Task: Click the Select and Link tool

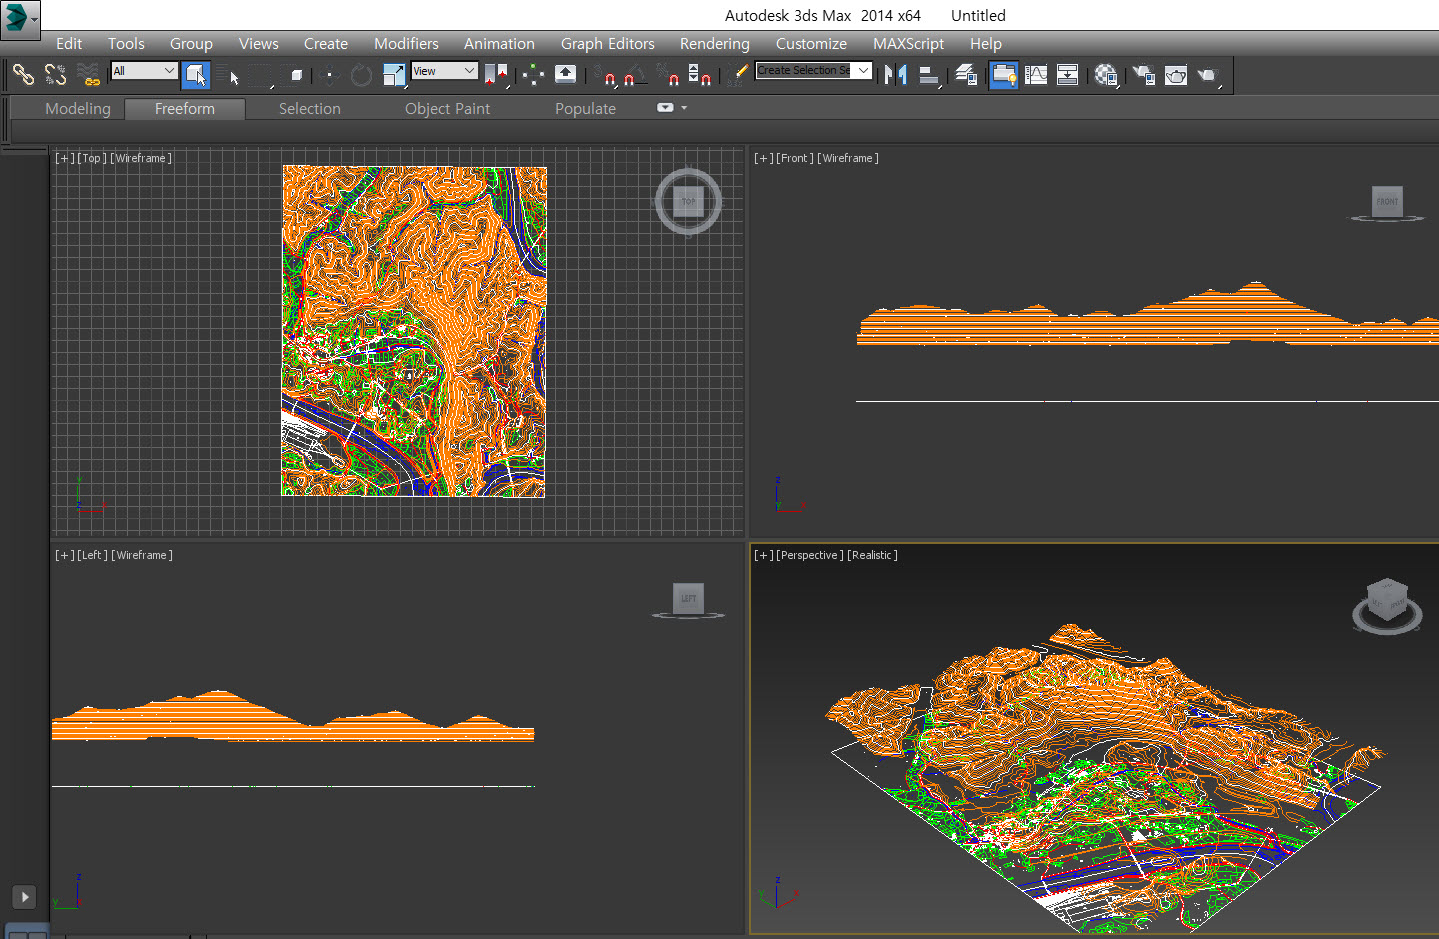Action: click(23, 74)
